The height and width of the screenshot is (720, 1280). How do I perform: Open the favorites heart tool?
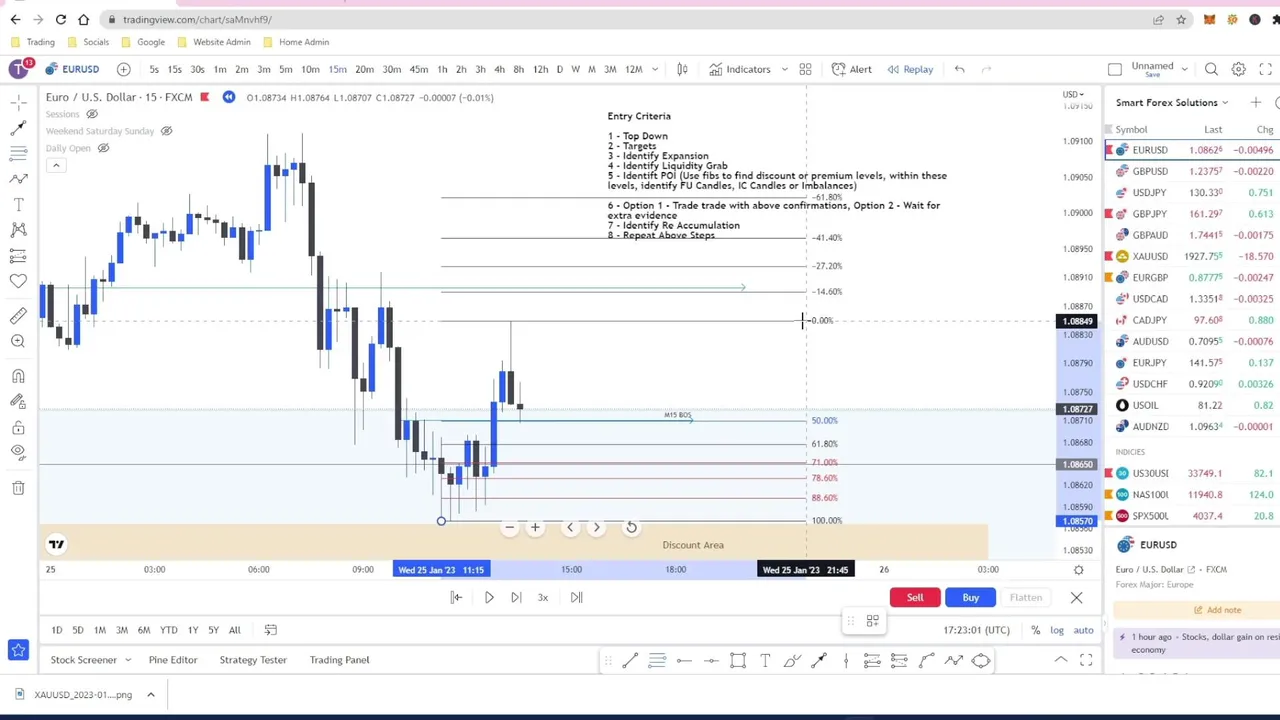click(18, 281)
